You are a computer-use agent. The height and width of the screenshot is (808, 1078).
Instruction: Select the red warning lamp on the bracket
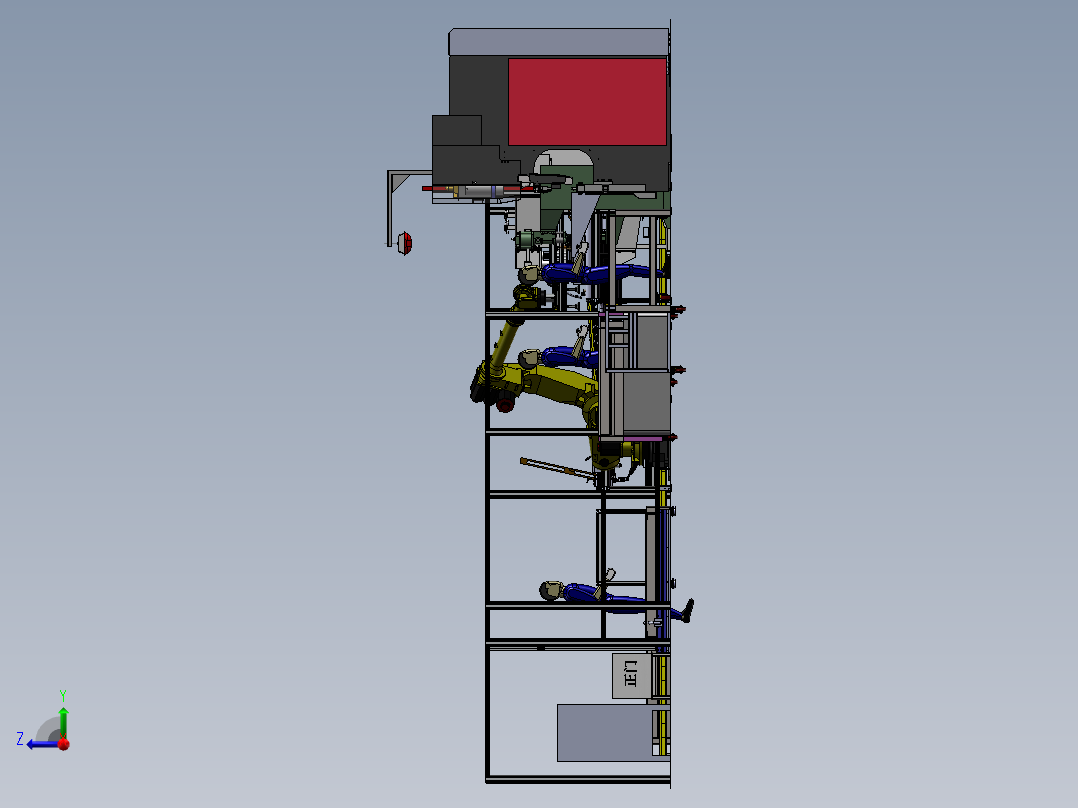point(406,243)
